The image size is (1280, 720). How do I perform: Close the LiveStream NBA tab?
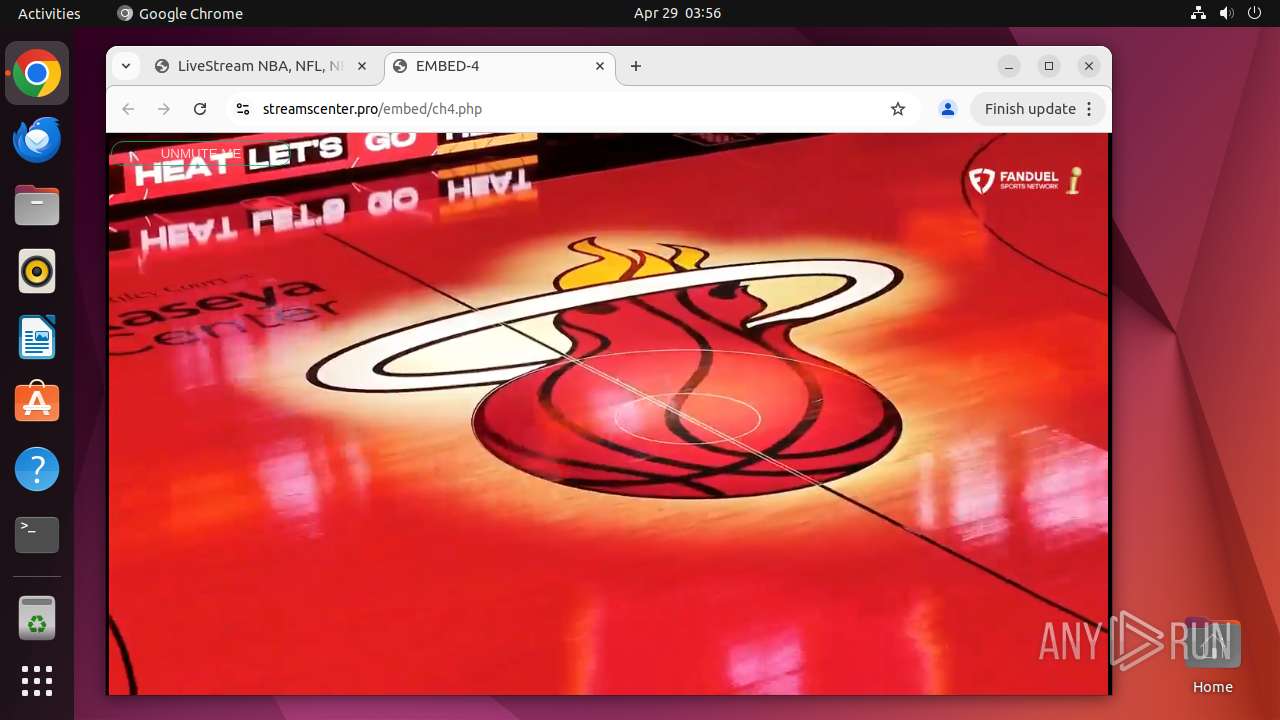362,66
